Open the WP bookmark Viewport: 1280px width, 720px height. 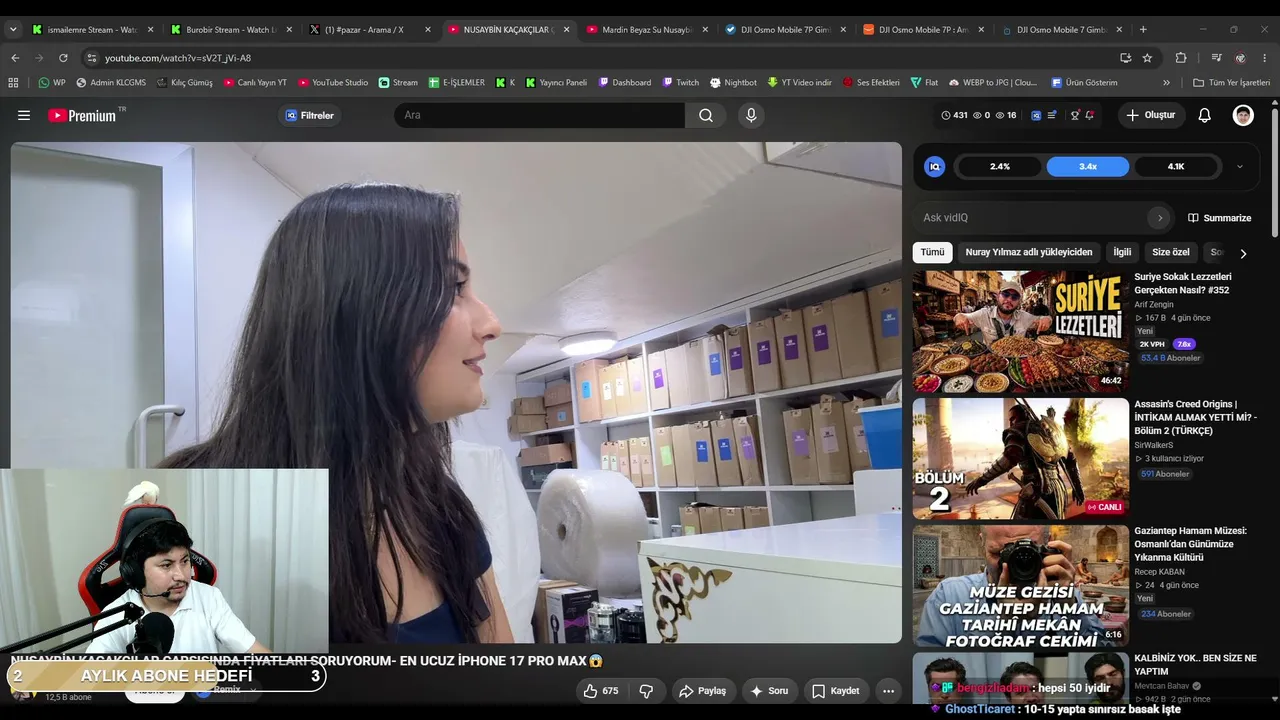pos(52,83)
